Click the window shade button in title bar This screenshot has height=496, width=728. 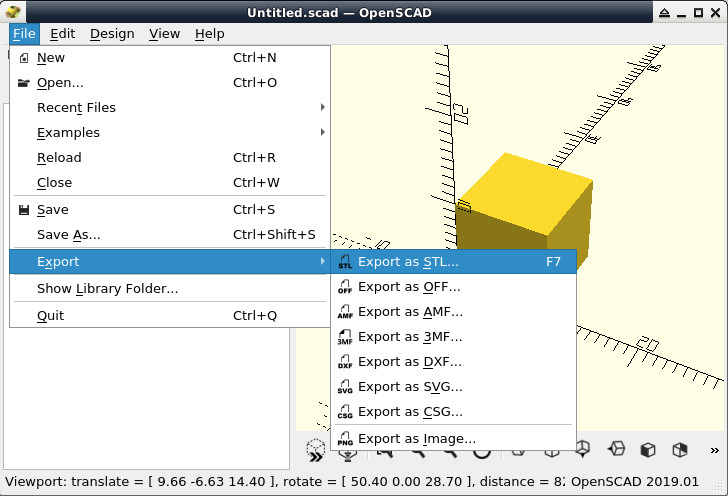664,13
